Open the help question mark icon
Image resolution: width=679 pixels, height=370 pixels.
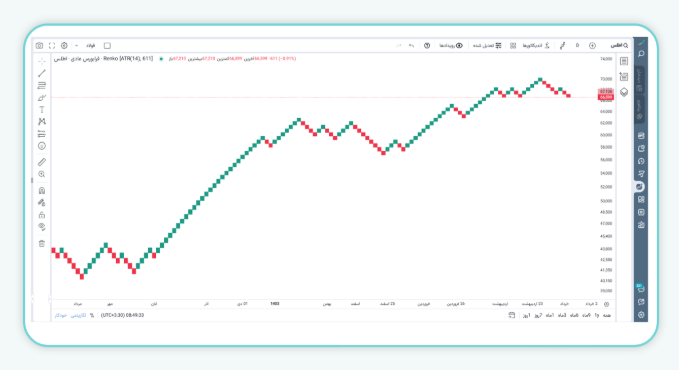click(x=427, y=45)
